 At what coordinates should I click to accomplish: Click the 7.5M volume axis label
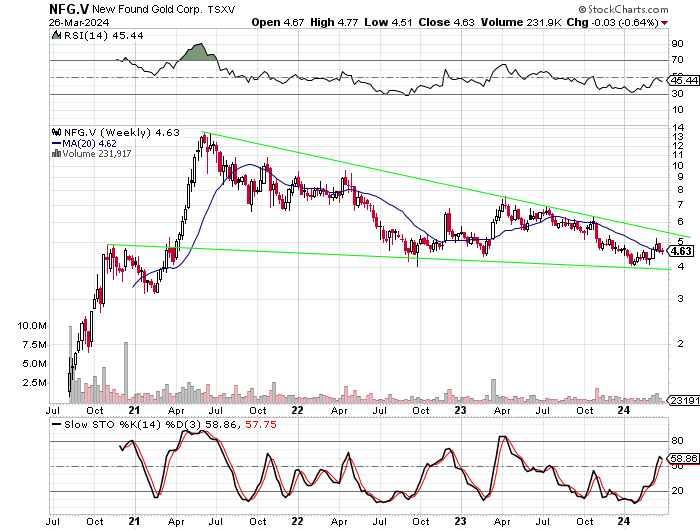(35, 345)
